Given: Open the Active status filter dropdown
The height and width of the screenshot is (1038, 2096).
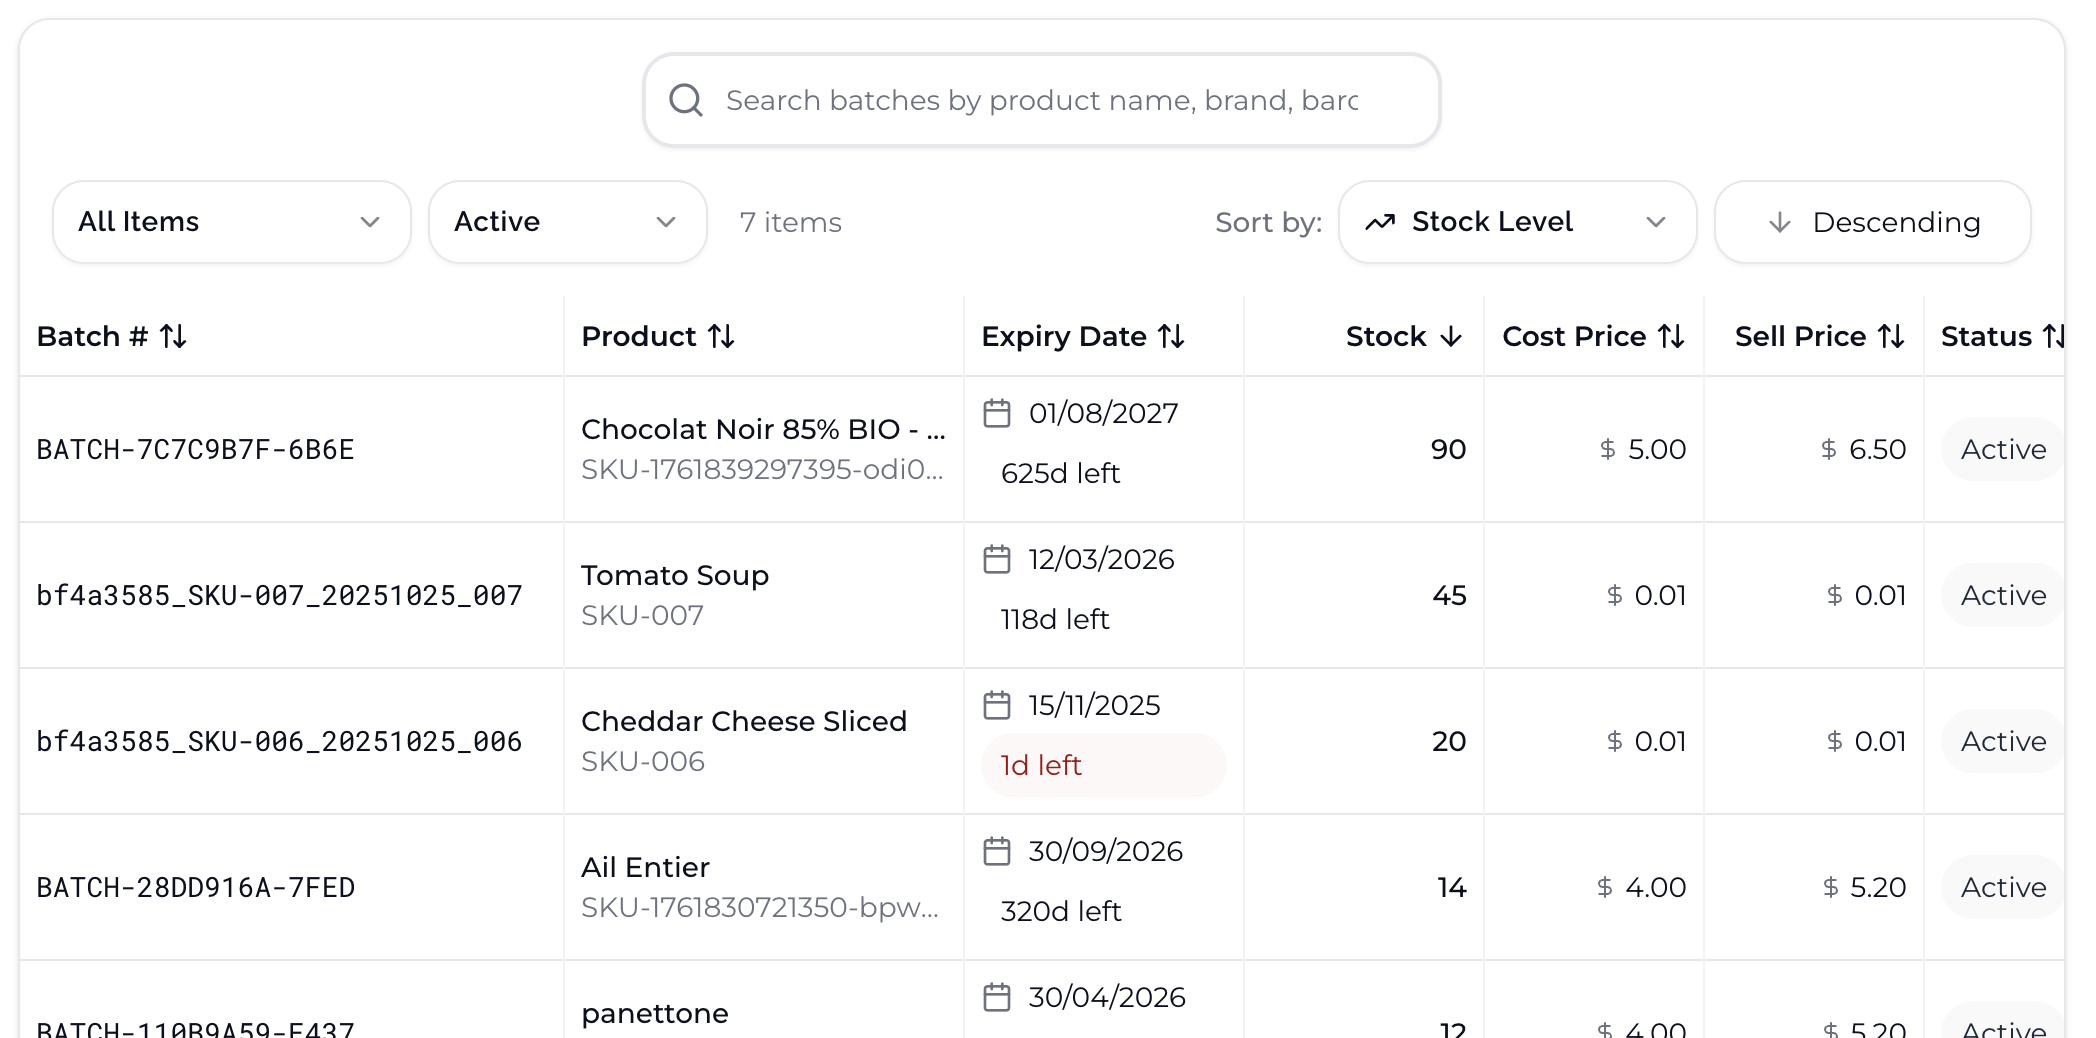Looking at the screenshot, I should [567, 222].
